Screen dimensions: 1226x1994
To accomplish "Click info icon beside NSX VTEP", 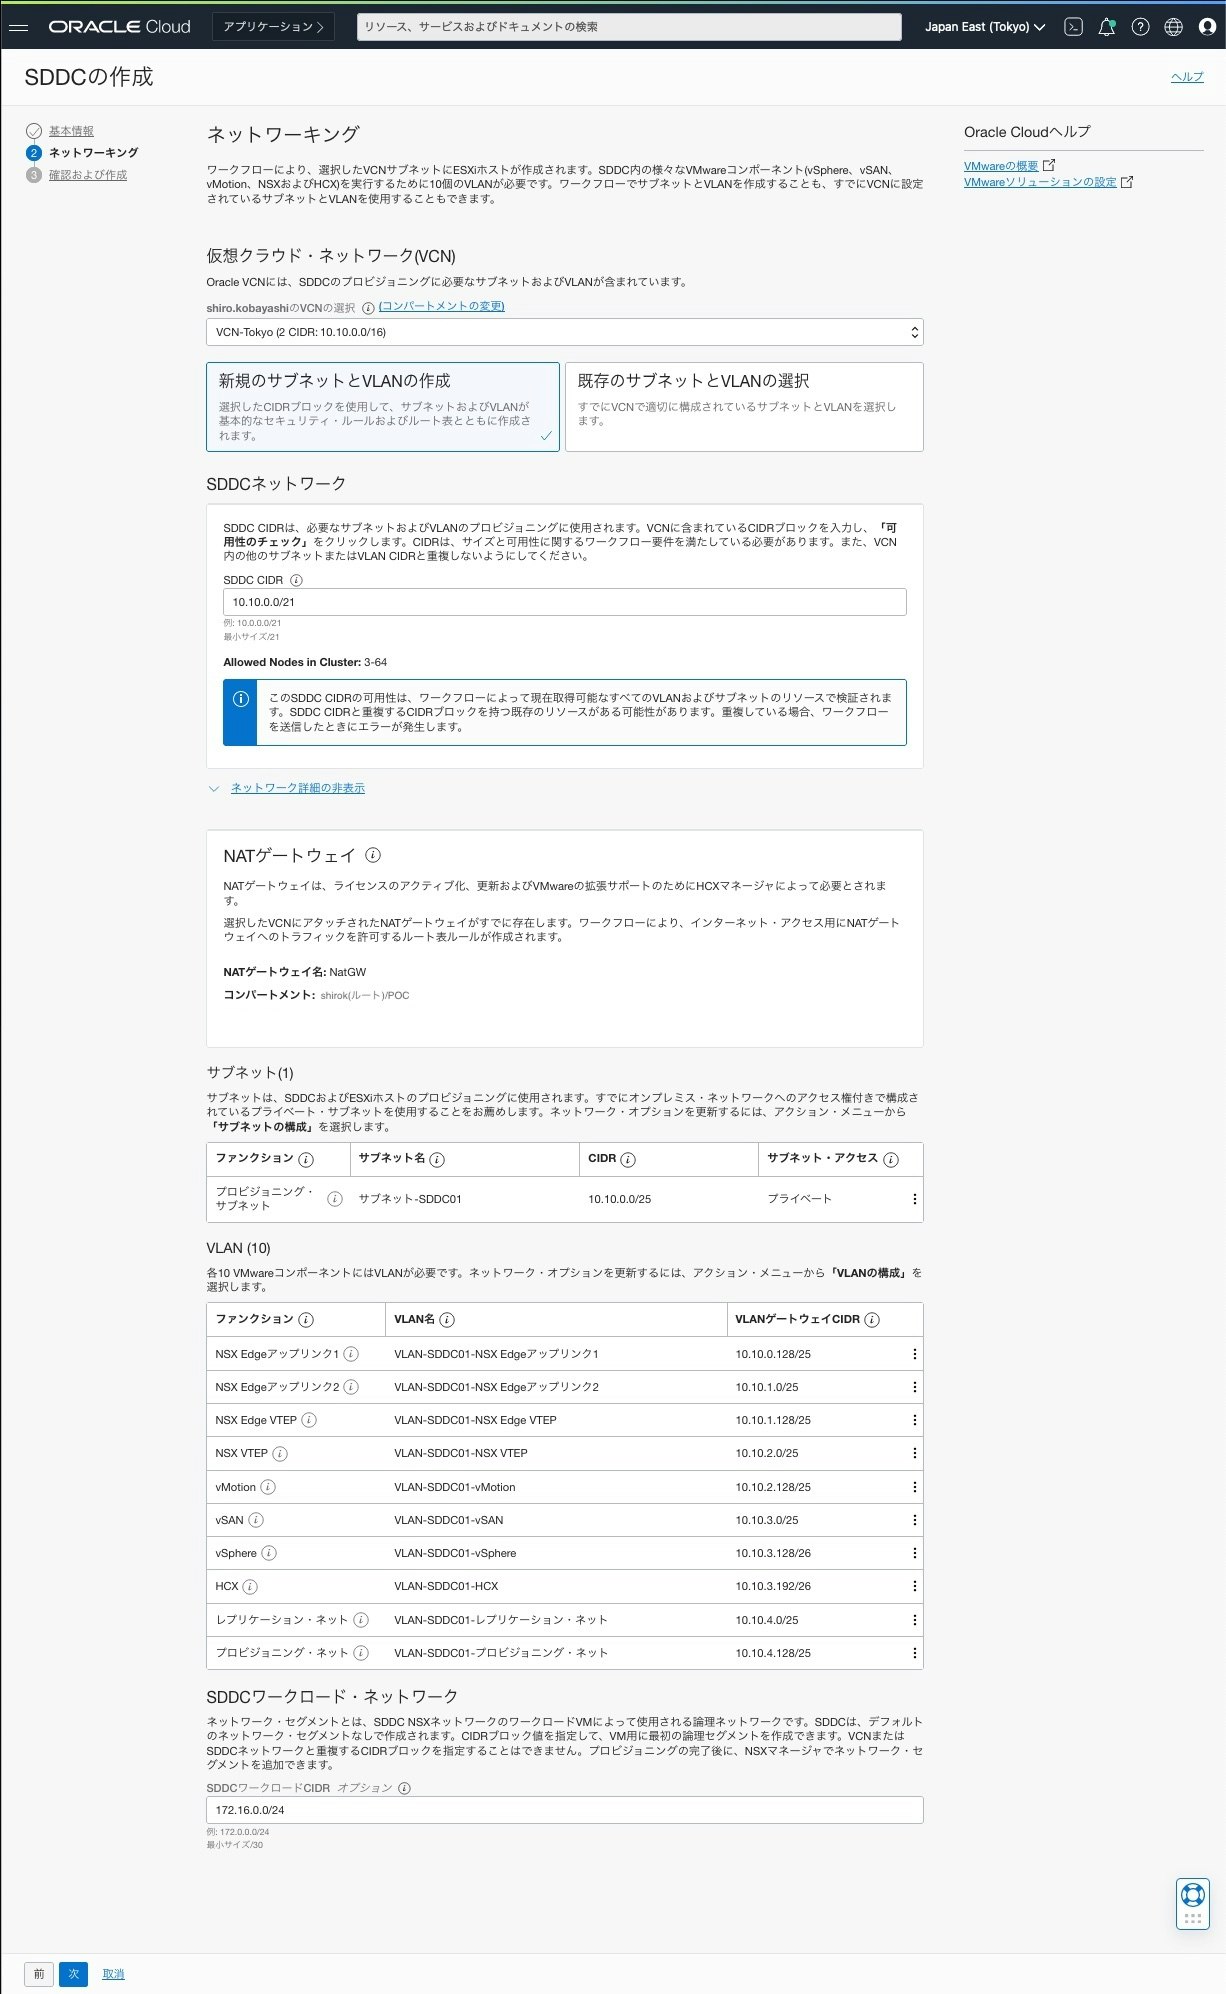I will pos(280,1454).
